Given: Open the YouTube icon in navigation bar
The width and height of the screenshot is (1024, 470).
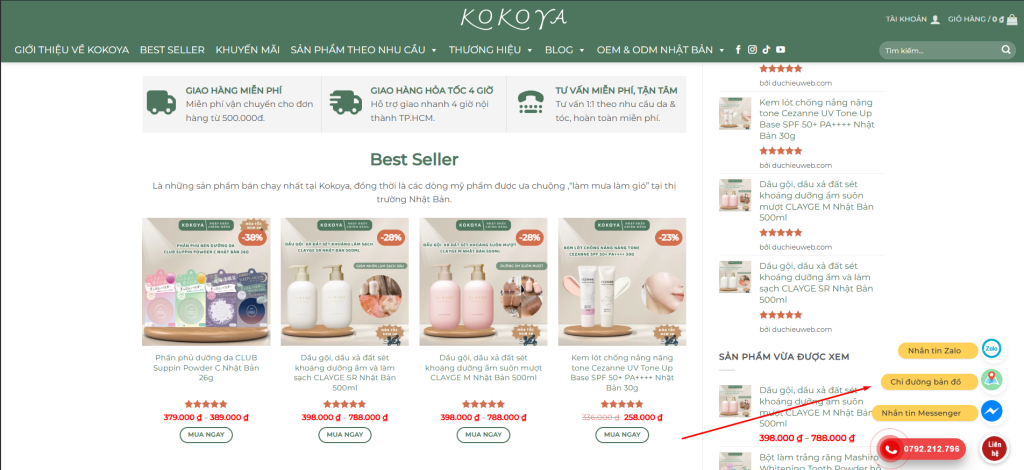Looking at the screenshot, I should (x=780, y=50).
